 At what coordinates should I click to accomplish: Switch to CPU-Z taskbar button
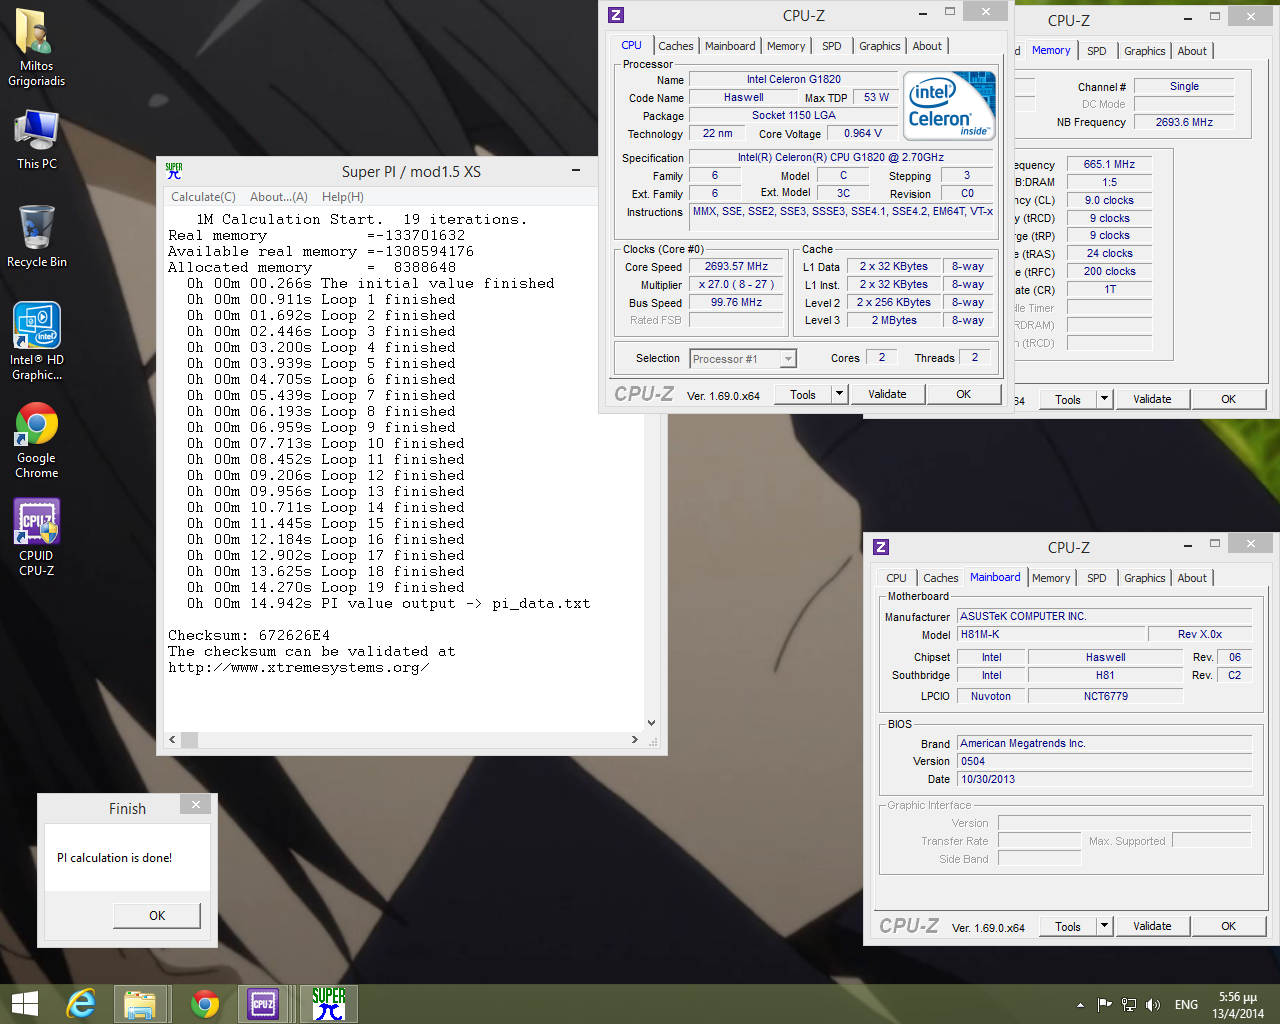point(263,1004)
